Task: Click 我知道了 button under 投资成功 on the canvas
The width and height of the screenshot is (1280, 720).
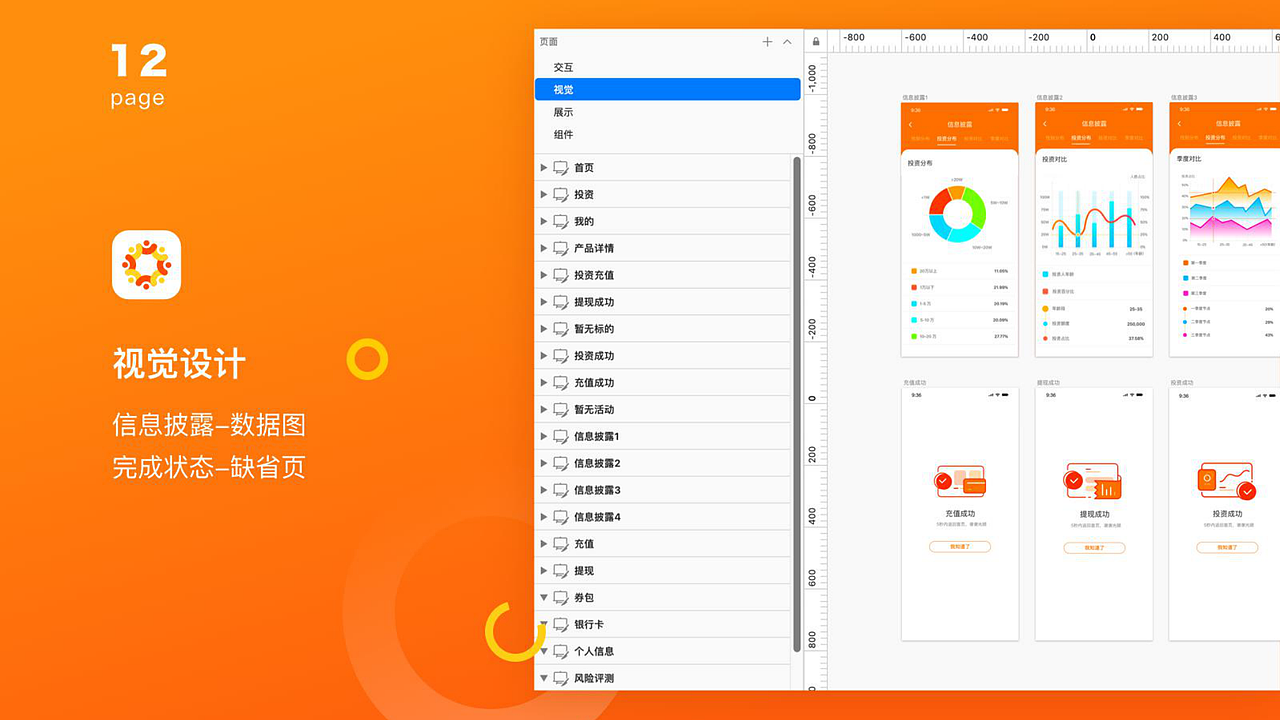Action: [1227, 548]
